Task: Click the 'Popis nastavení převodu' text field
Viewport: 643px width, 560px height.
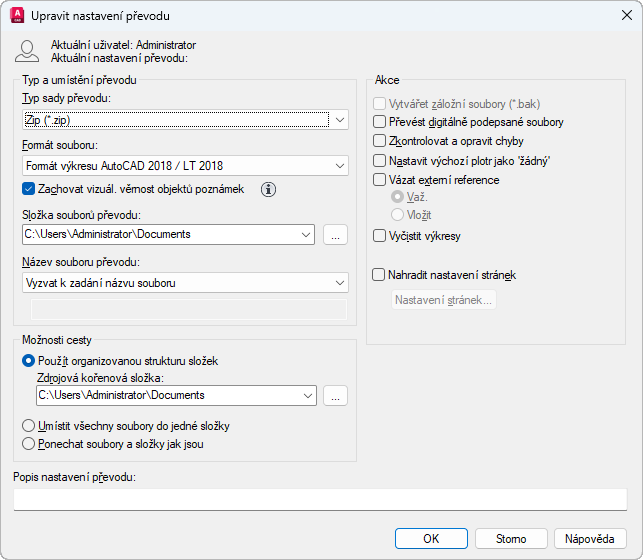Action: 320,499
